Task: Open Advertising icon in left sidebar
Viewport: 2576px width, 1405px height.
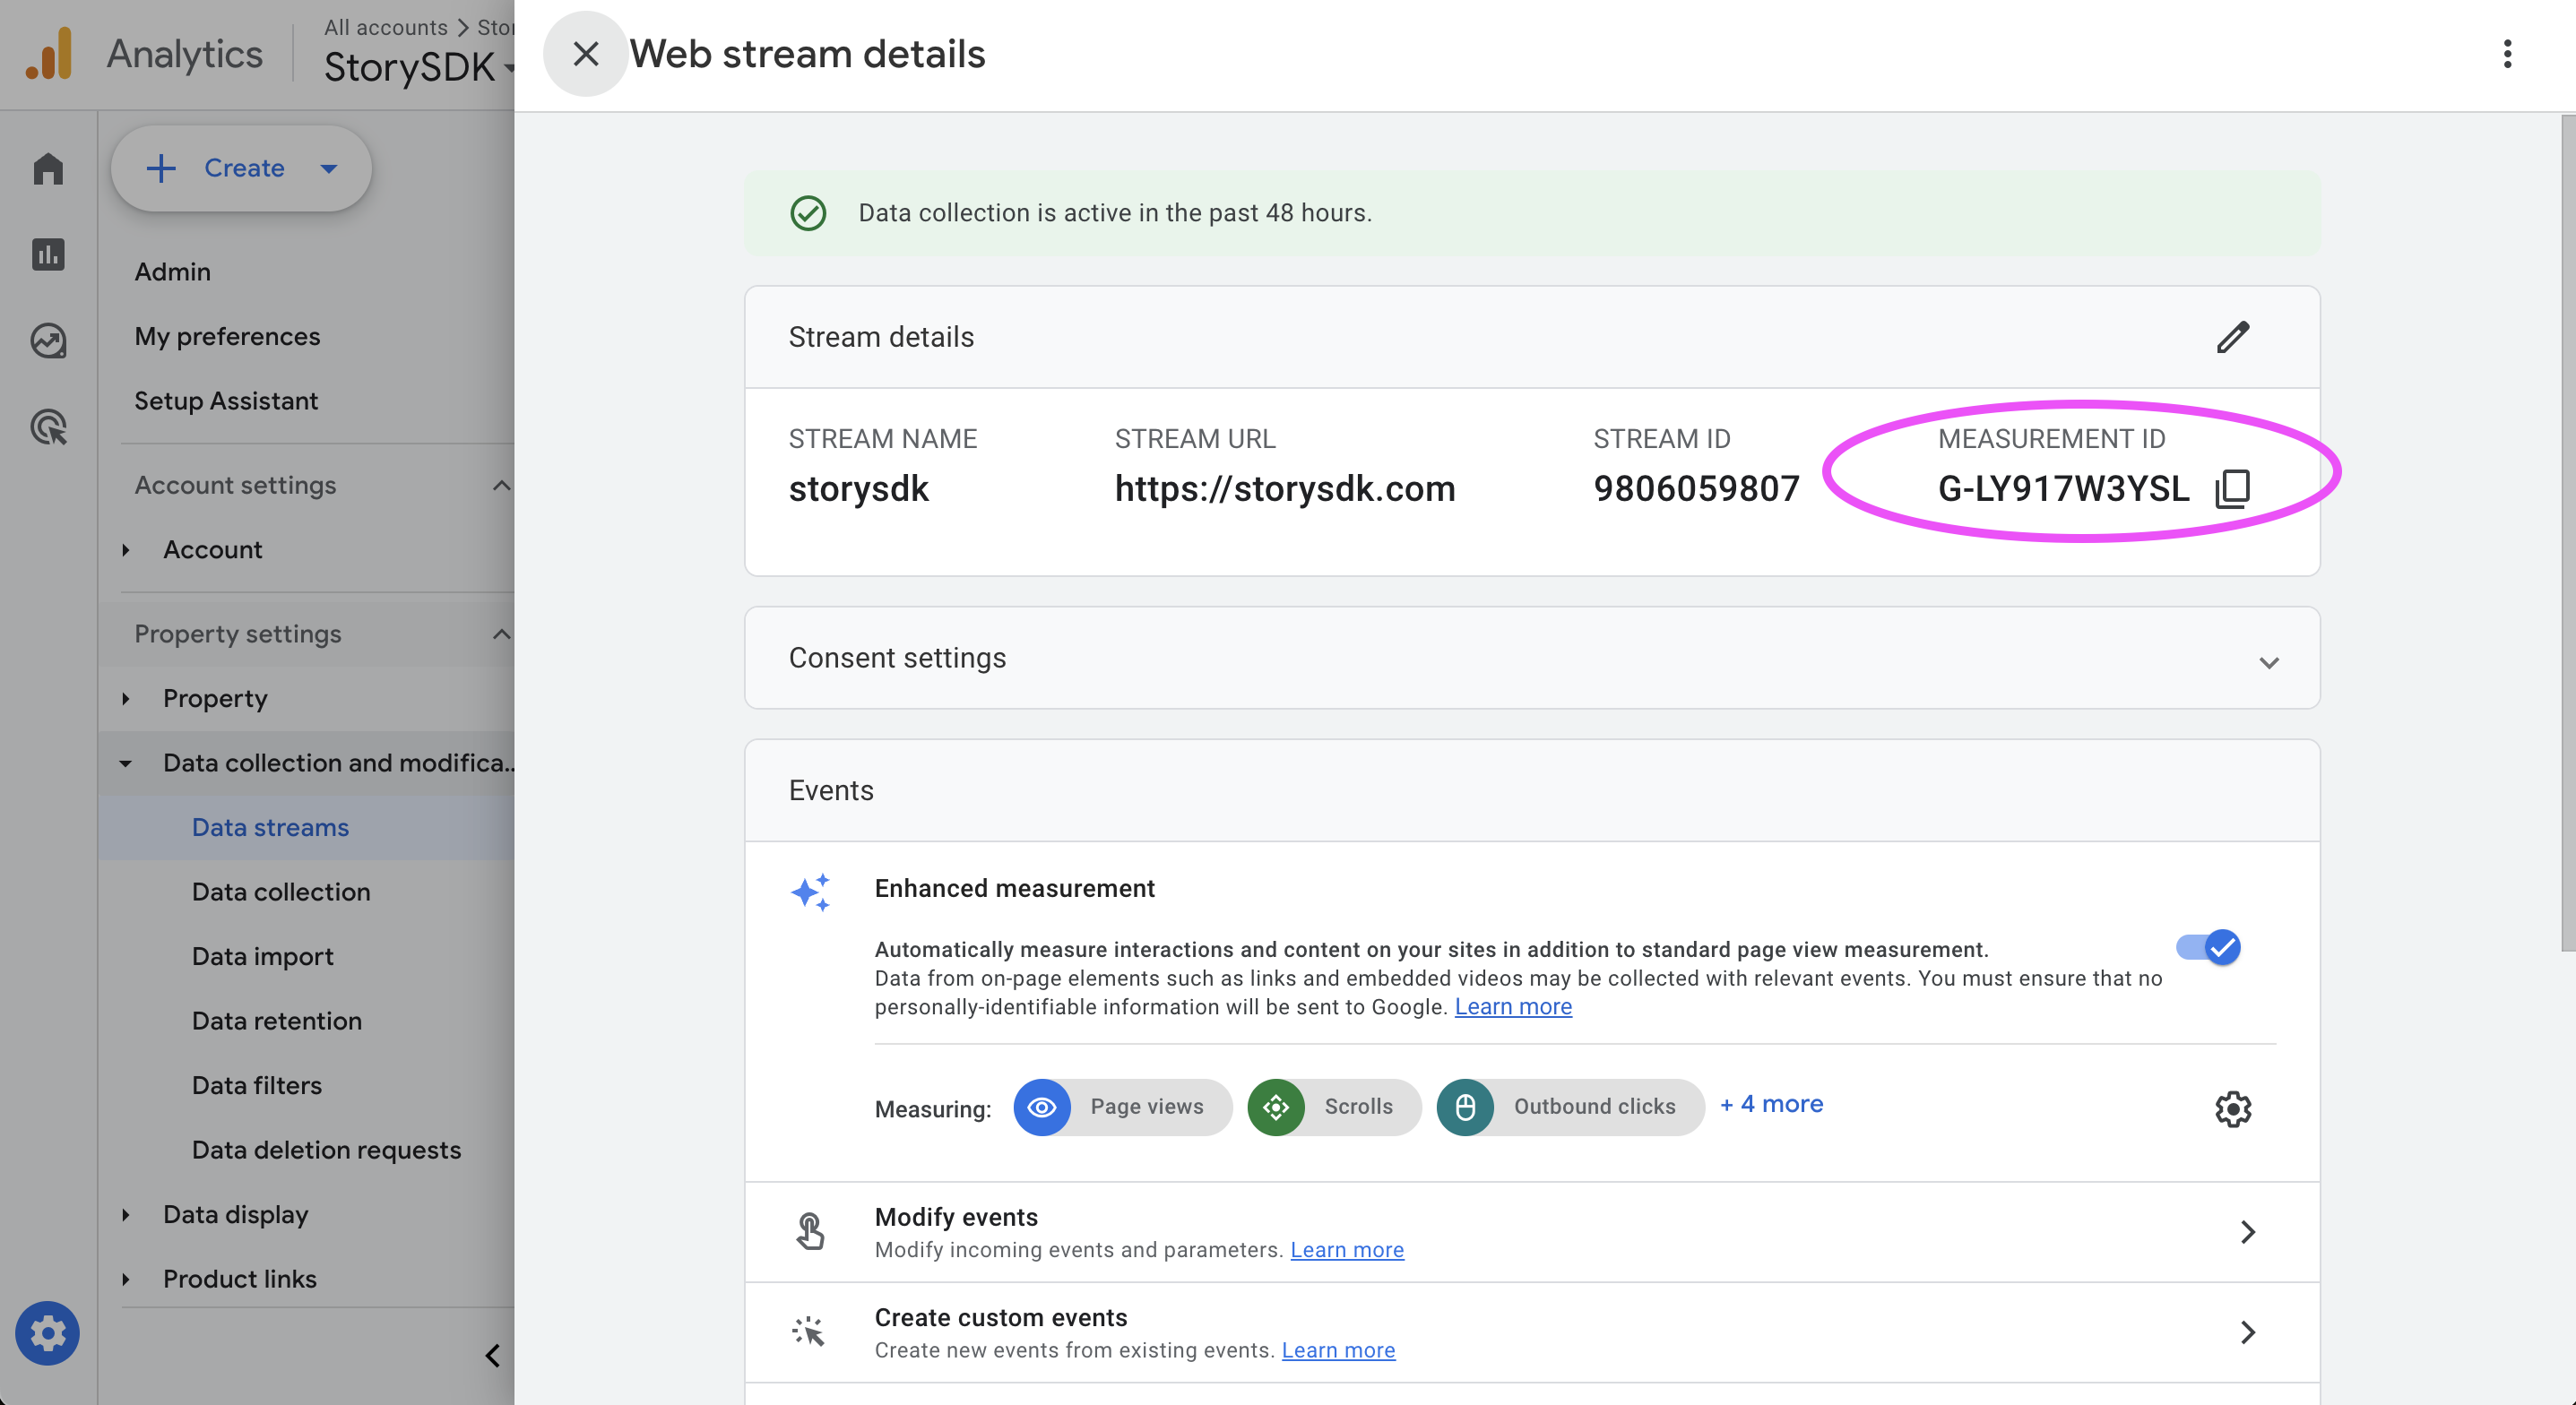Action: point(48,427)
